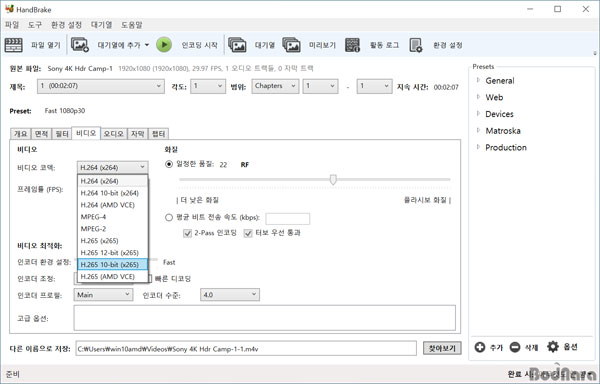Click the RF quality slider handle
The width and height of the screenshot is (600, 384).
[333, 179]
